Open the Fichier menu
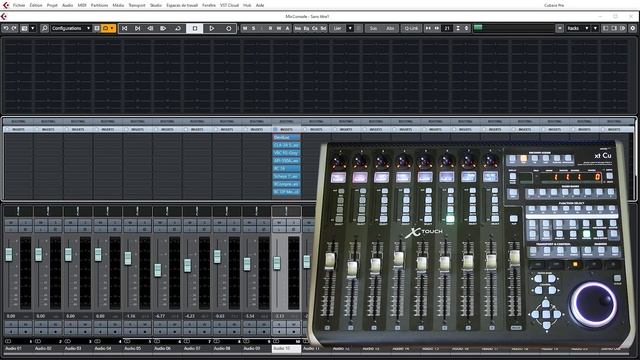This screenshot has width=640, height=360. click(x=19, y=5)
